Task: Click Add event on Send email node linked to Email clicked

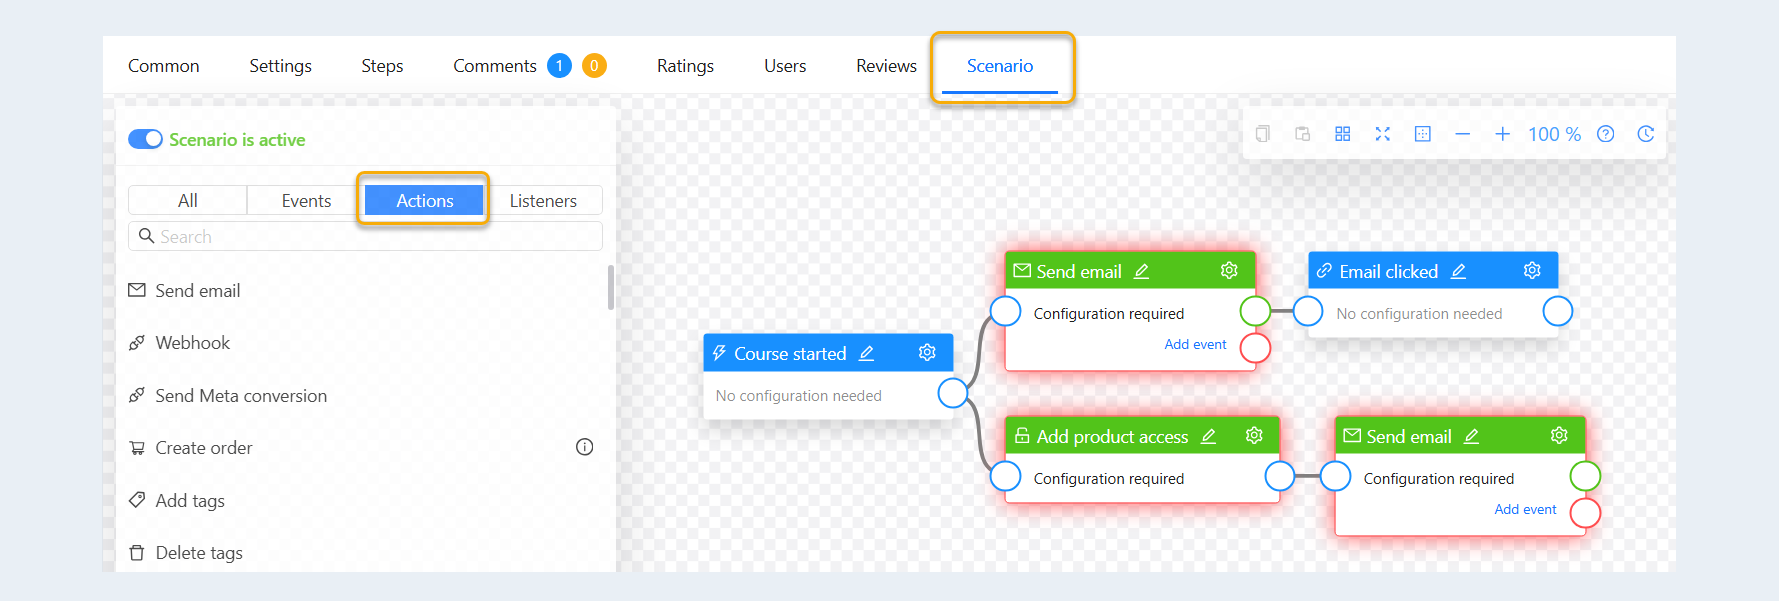Action: click(1195, 344)
